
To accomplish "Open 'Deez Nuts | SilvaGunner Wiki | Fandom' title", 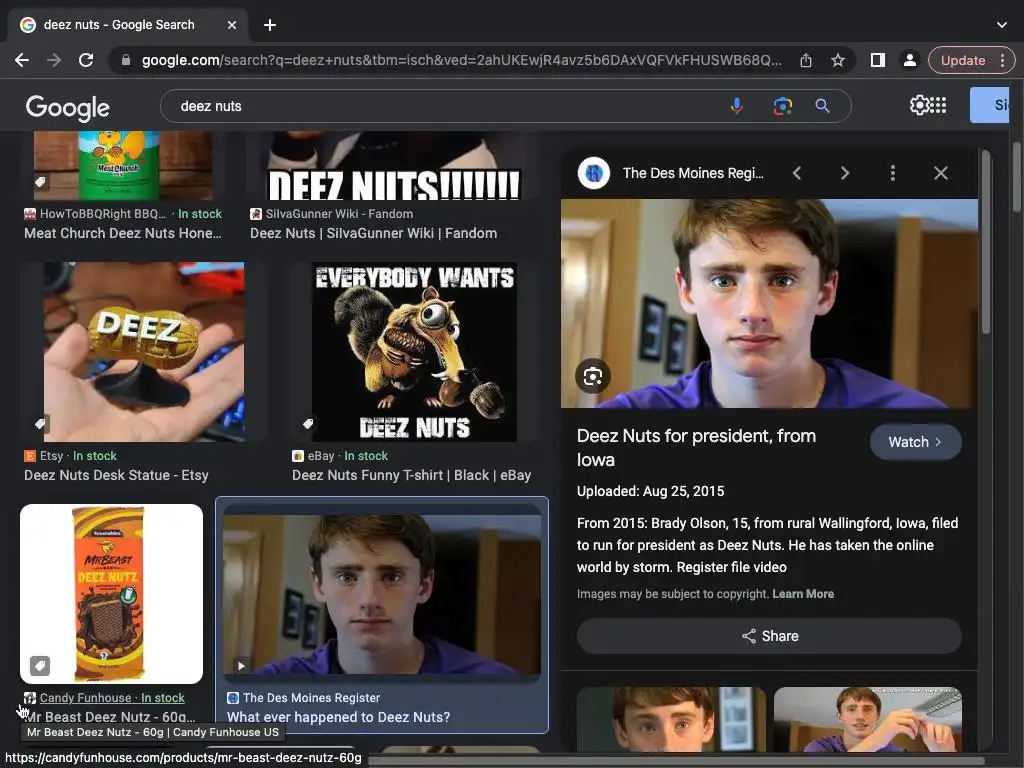I will point(374,233).
